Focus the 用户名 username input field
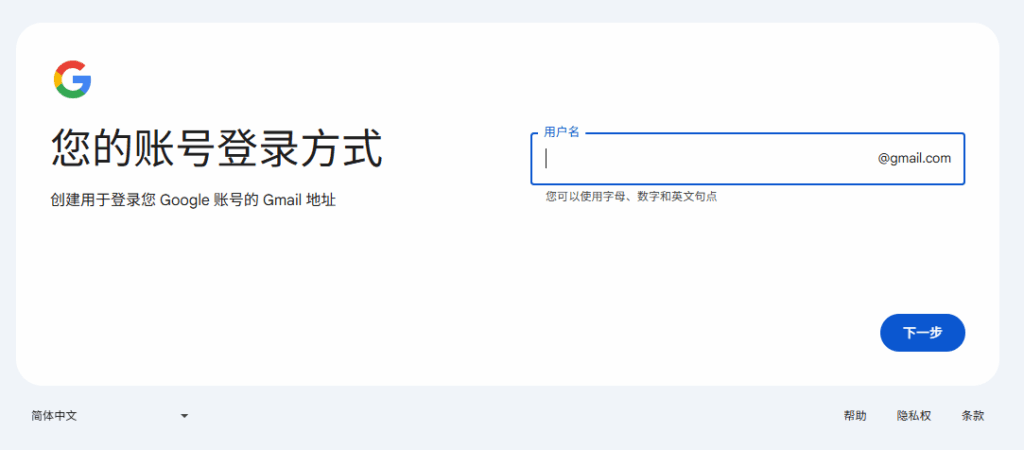 tap(748, 159)
